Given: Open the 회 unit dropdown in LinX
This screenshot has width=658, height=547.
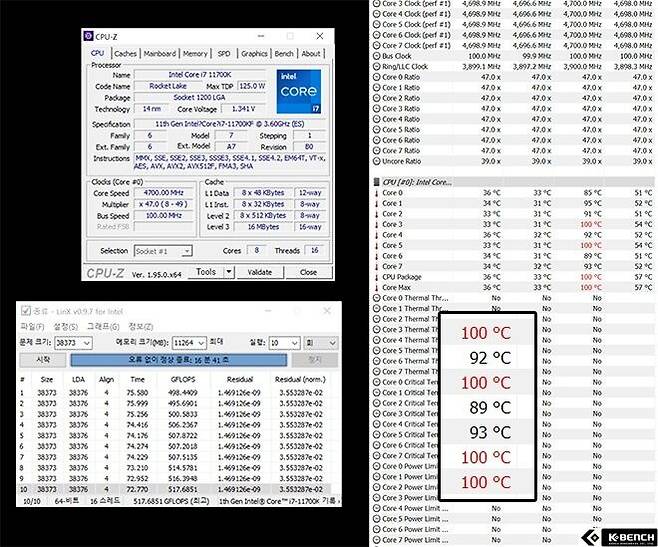Looking at the screenshot, I should coord(321,343).
